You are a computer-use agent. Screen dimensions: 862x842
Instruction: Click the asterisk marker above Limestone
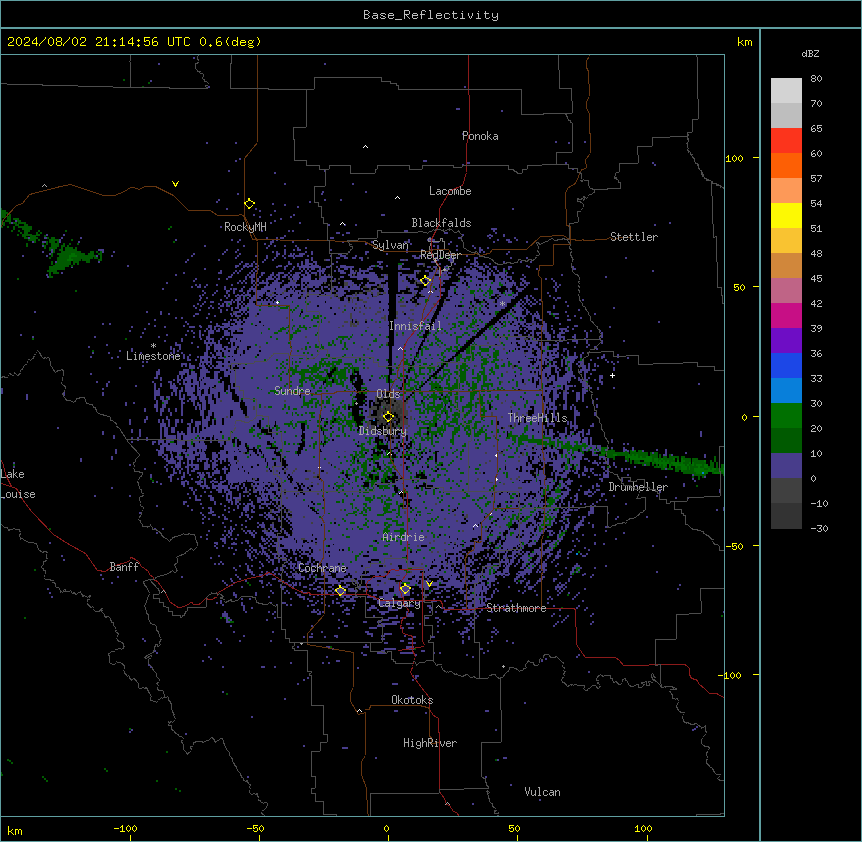tap(153, 346)
